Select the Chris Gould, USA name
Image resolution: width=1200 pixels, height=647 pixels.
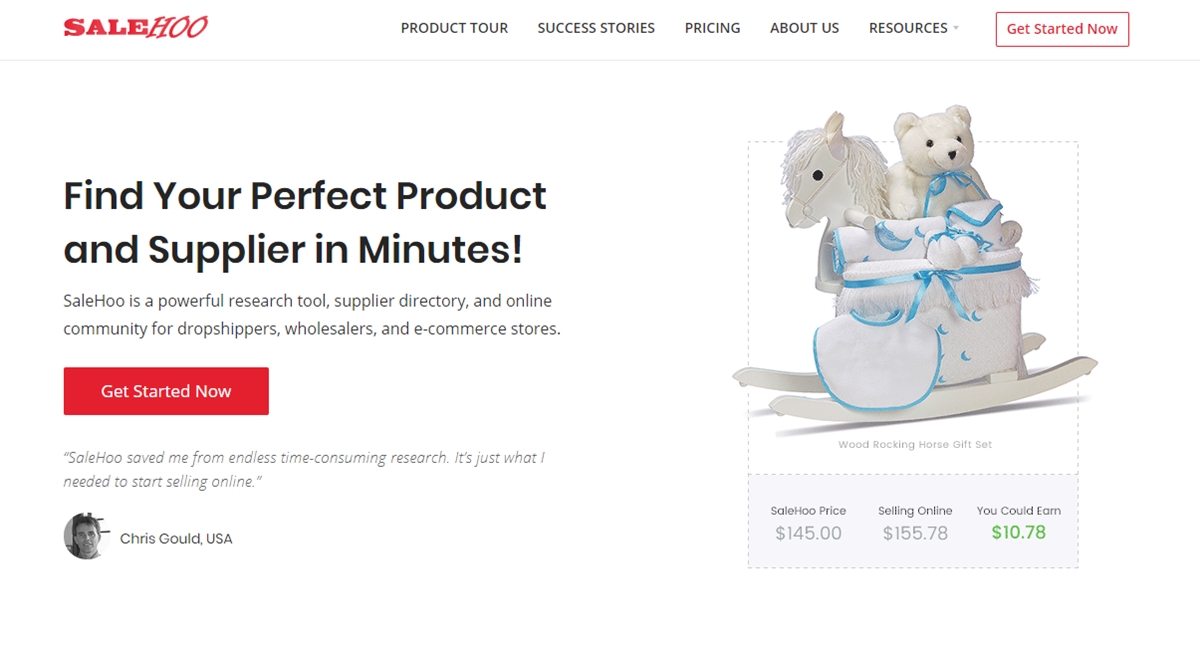[176, 538]
